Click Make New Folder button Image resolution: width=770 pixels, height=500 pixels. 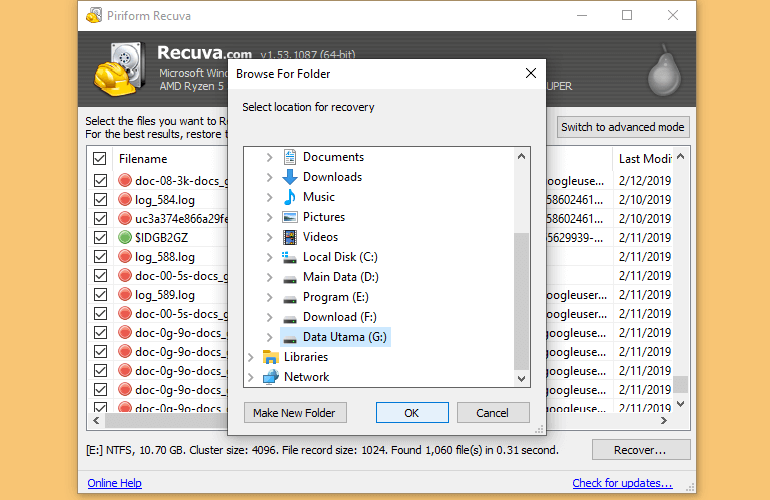(295, 413)
